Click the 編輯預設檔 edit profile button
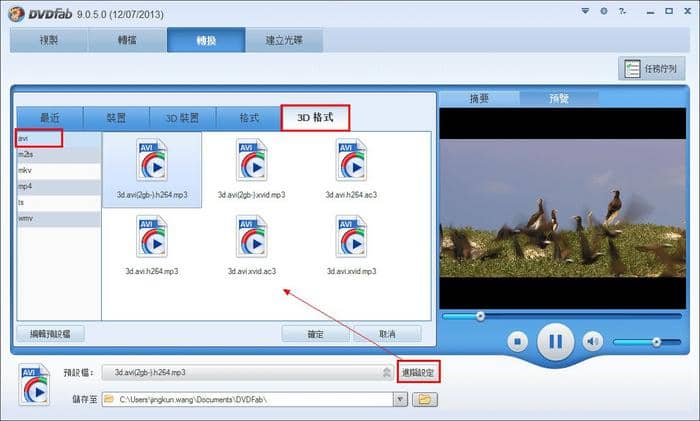The height and width of the screenshot is (421, 700). [x=50, y=333]
